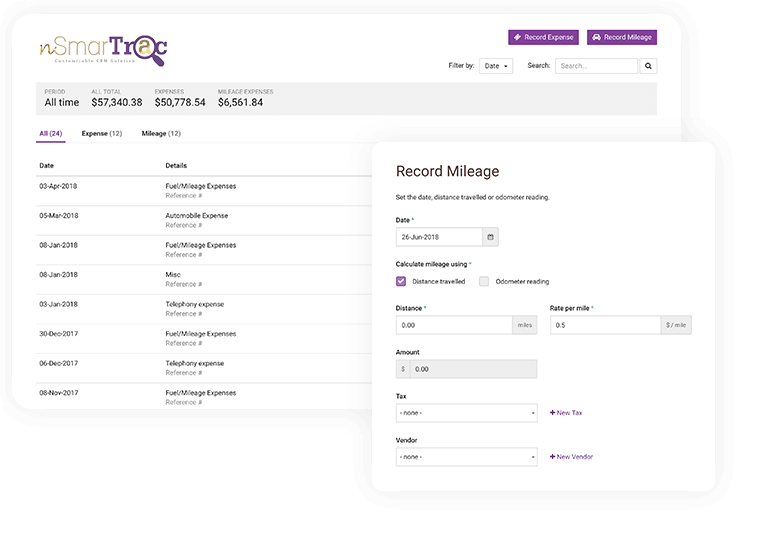Click the plus icon next to New Vendor
The height and width of the screenshot is (554, 772).
click(x=553, y=457)
